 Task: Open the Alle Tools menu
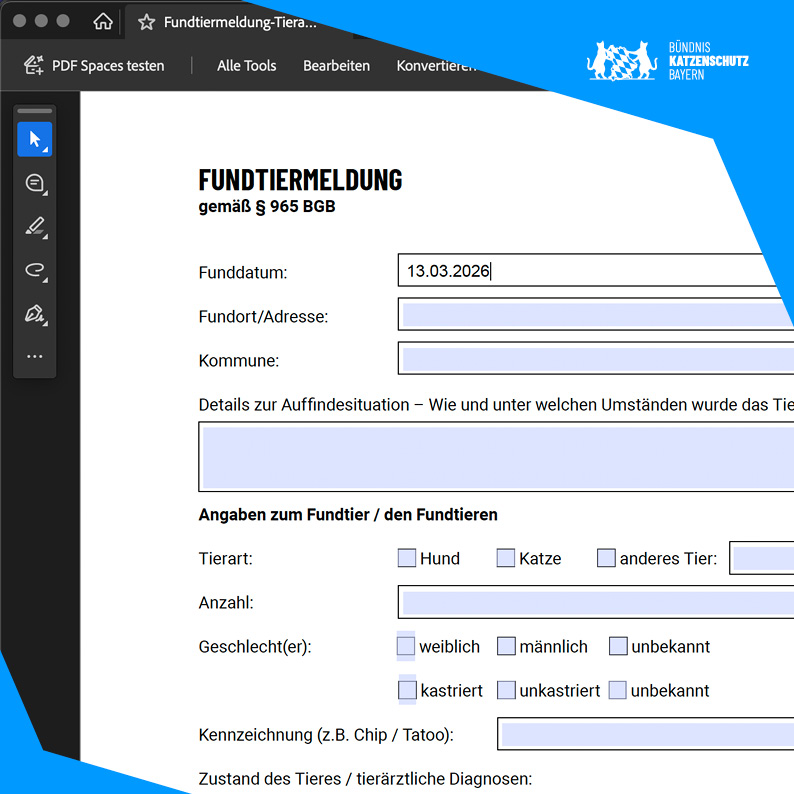coord(246,66)
